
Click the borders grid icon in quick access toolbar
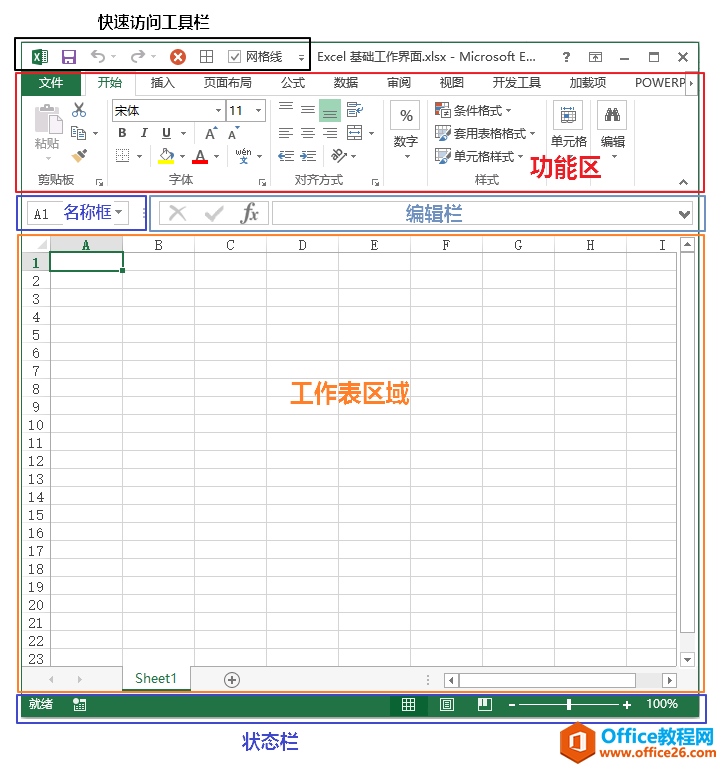tap(206, 57)
